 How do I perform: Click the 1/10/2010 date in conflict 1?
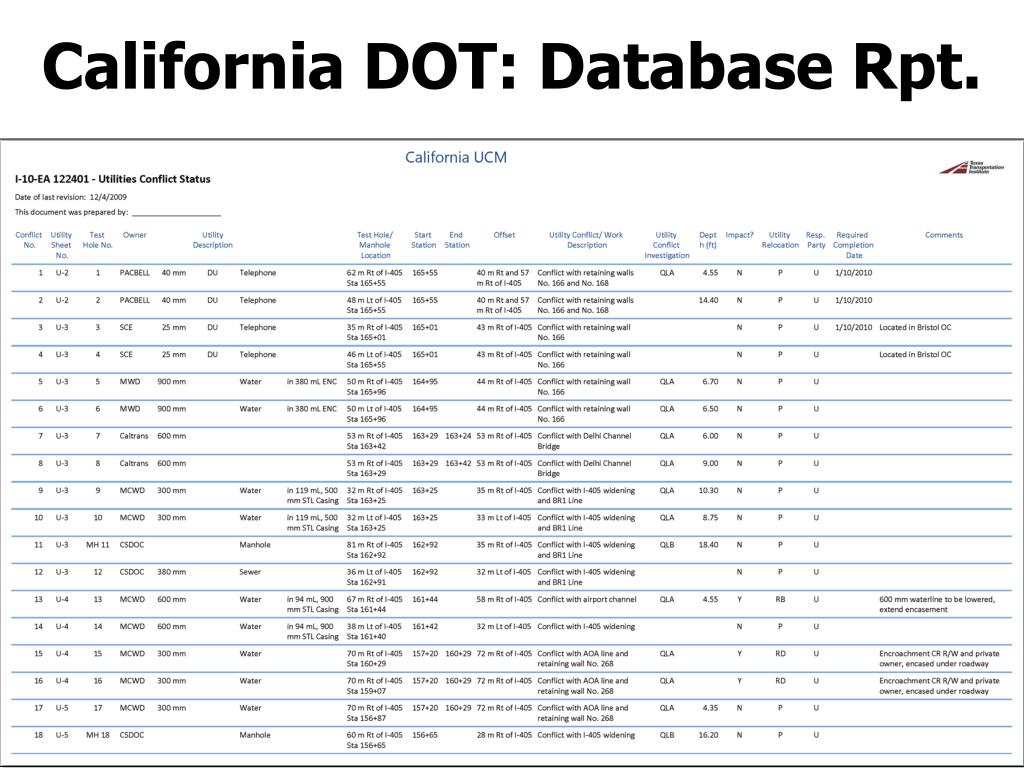pyautogui.click(x=854, y=273)
